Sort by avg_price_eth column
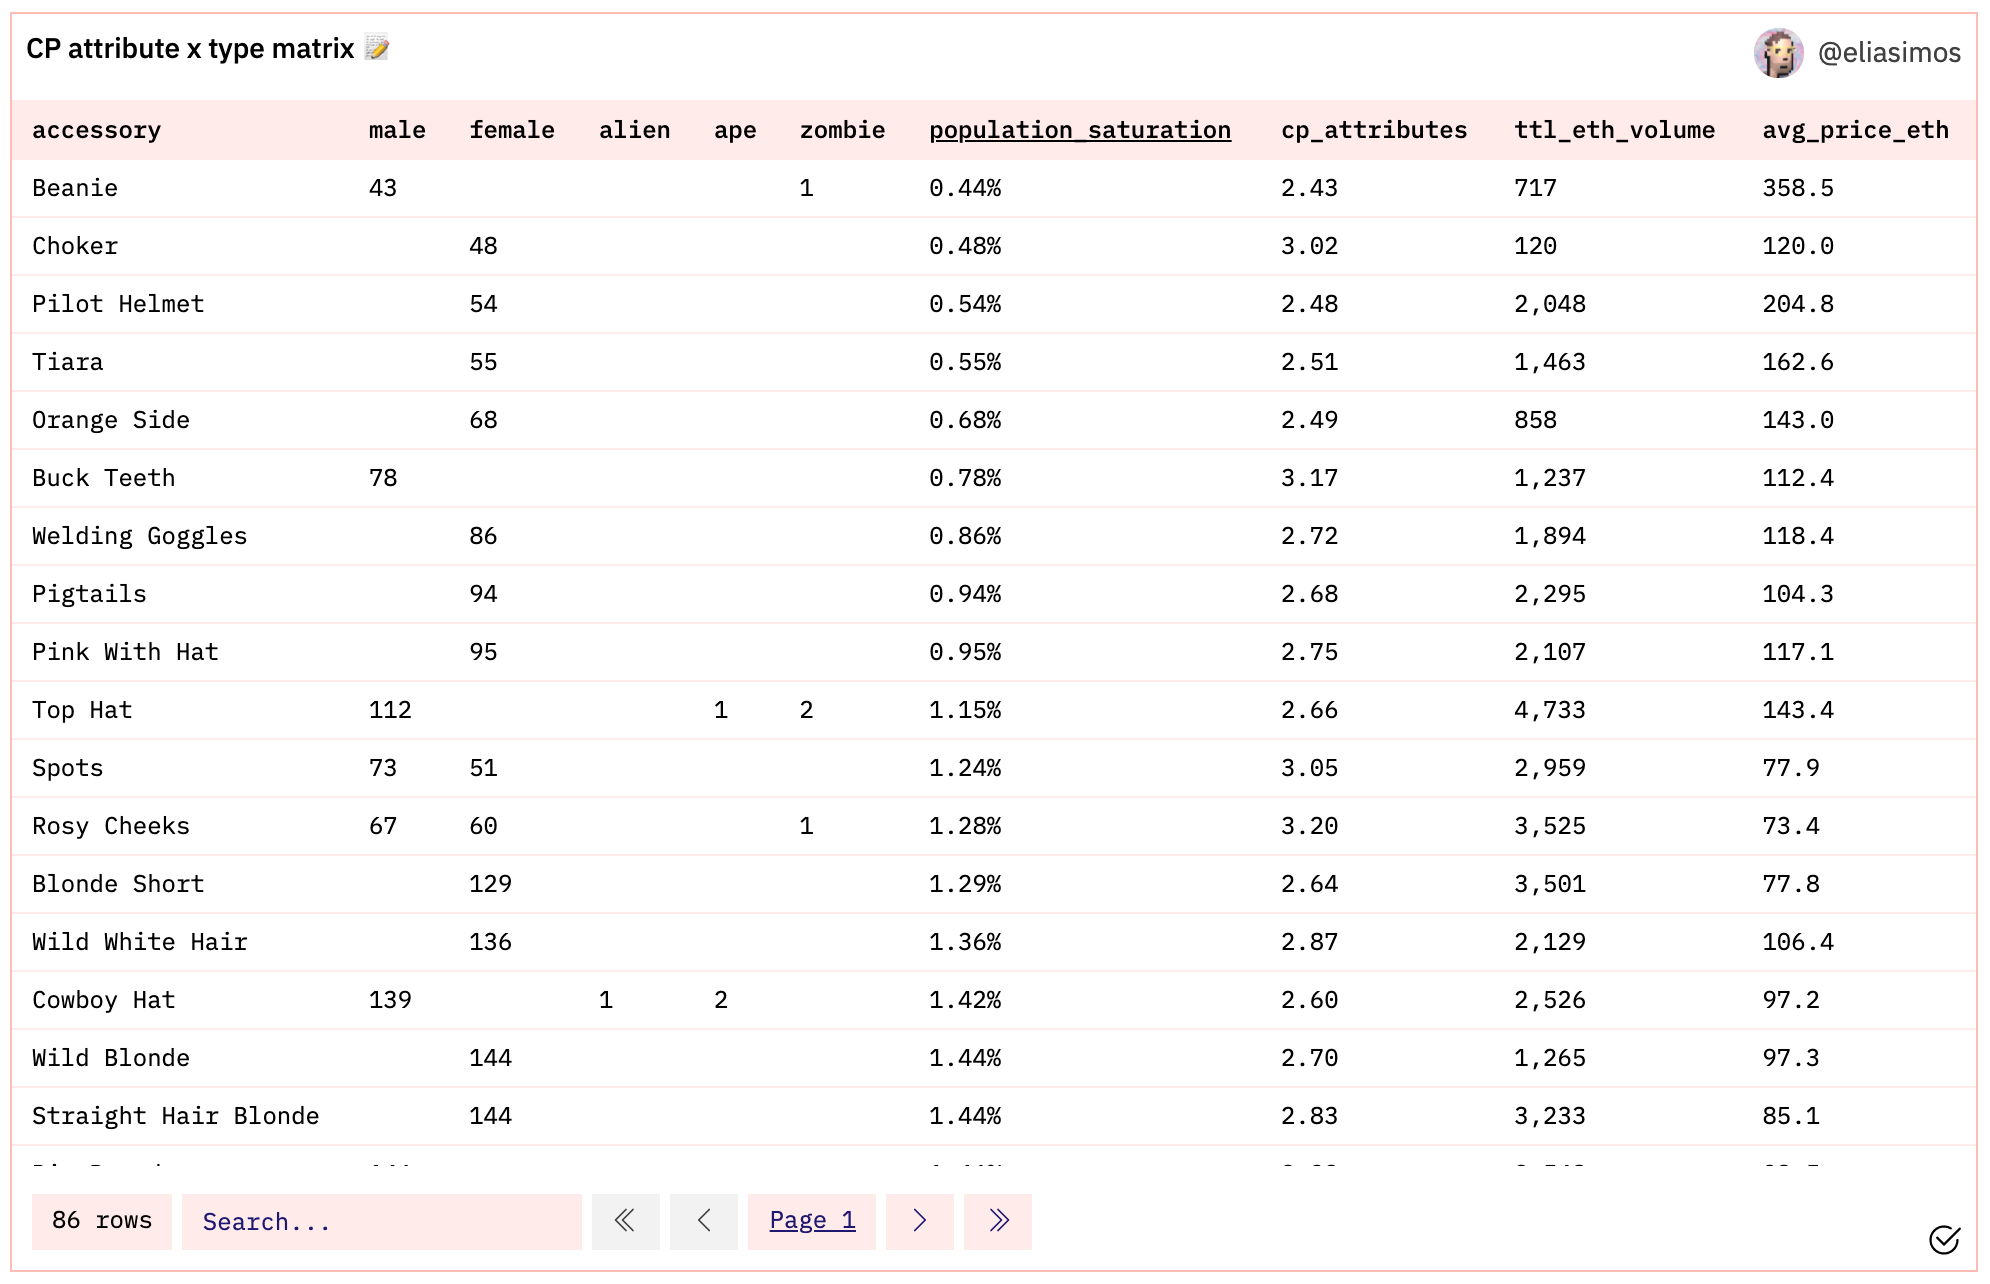Screen dimensions: 1990x1284 point(1854,130)
